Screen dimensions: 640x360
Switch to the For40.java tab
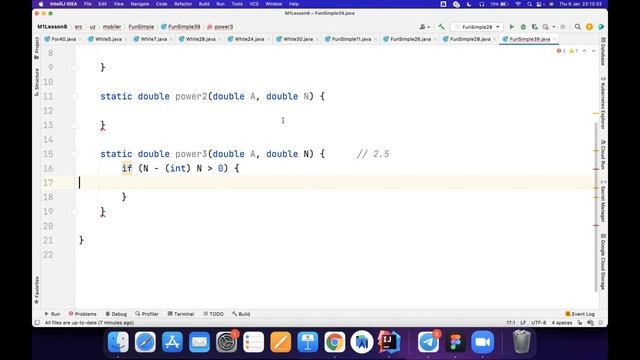click(x=64, y=39)
